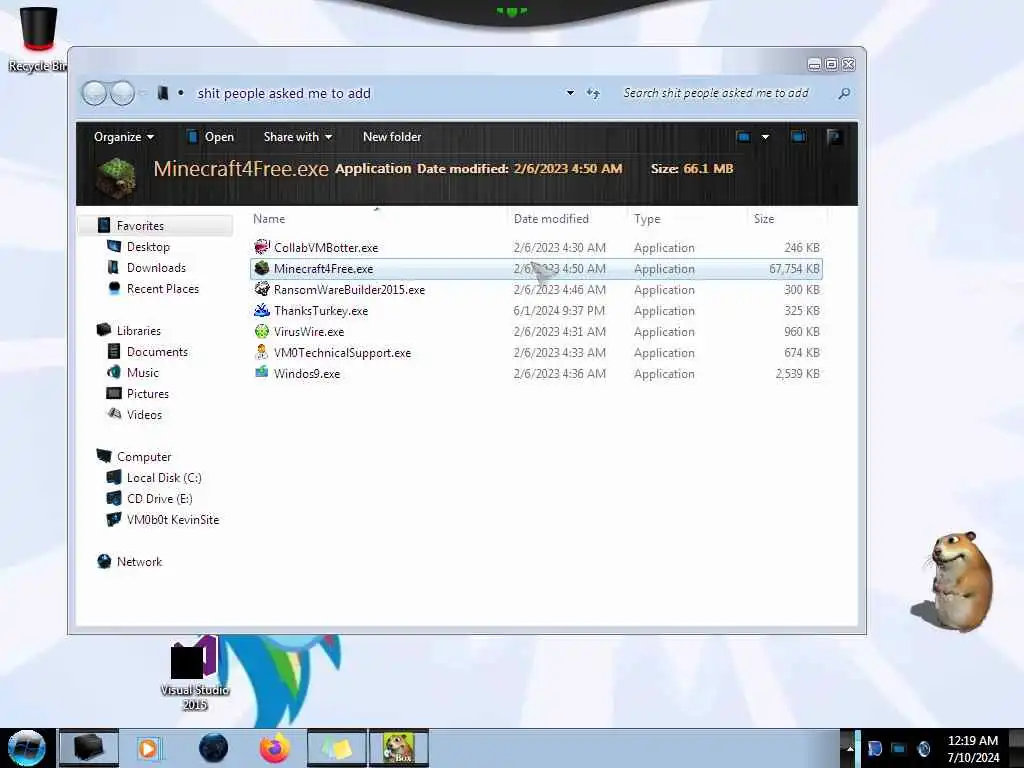The width and height of the screenshot is (1024, 768).
Task: Open Visual Studio 2015 desktop shortcut
Action: pos(195,675)
